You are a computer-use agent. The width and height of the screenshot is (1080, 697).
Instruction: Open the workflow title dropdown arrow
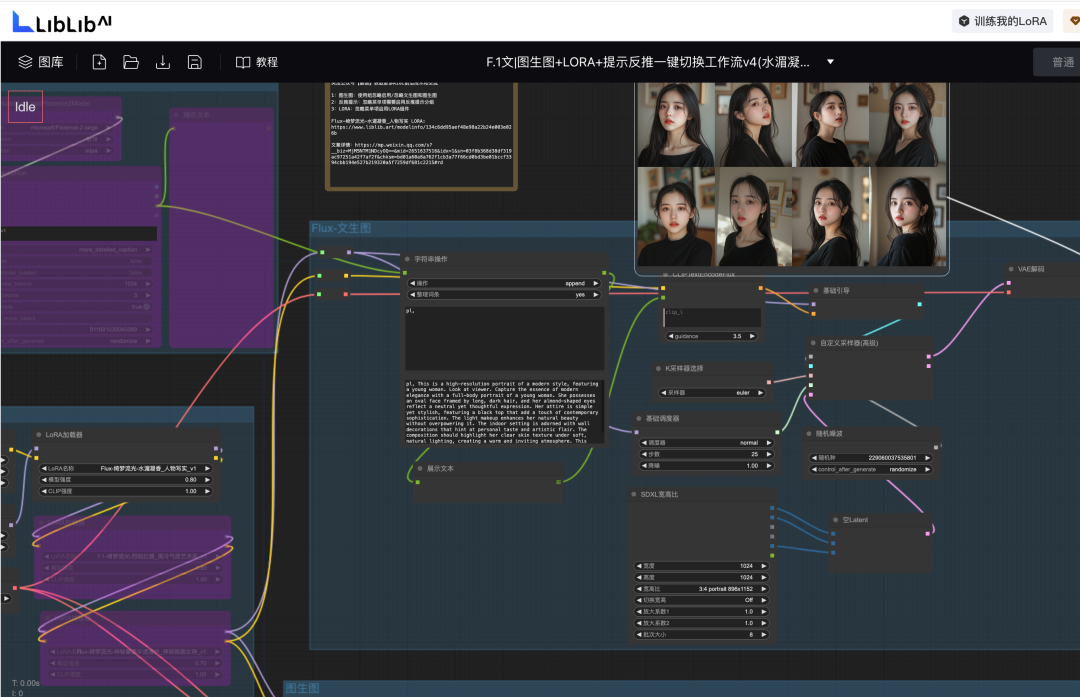(x=829, y=61)
